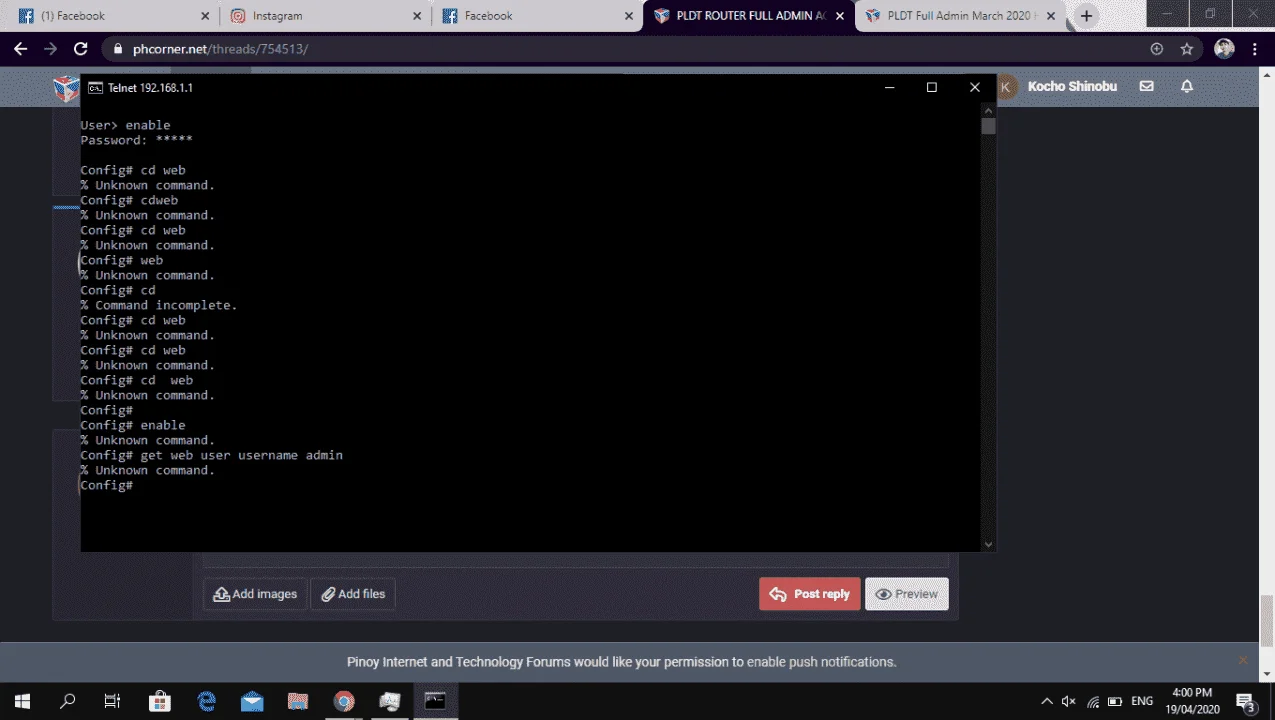Switch to Chrome on taskbar
1275x720 pixels.
coord(344,701)
